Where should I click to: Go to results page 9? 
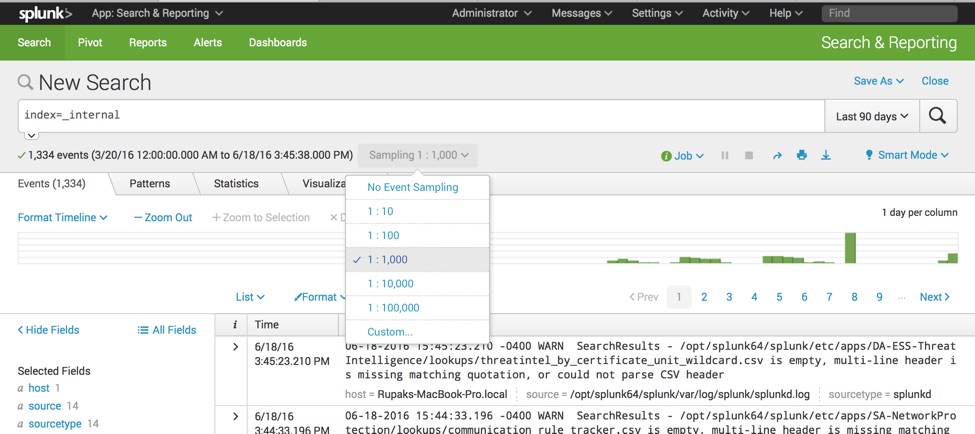coord(879,297)
